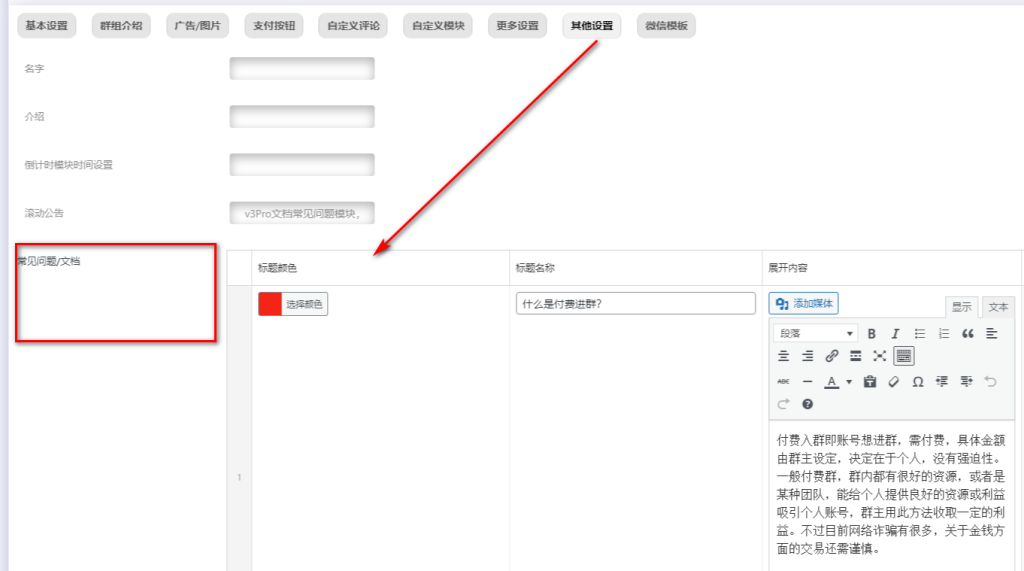
Task: Decrease paragraph indent
Action: tap(942, 382)
